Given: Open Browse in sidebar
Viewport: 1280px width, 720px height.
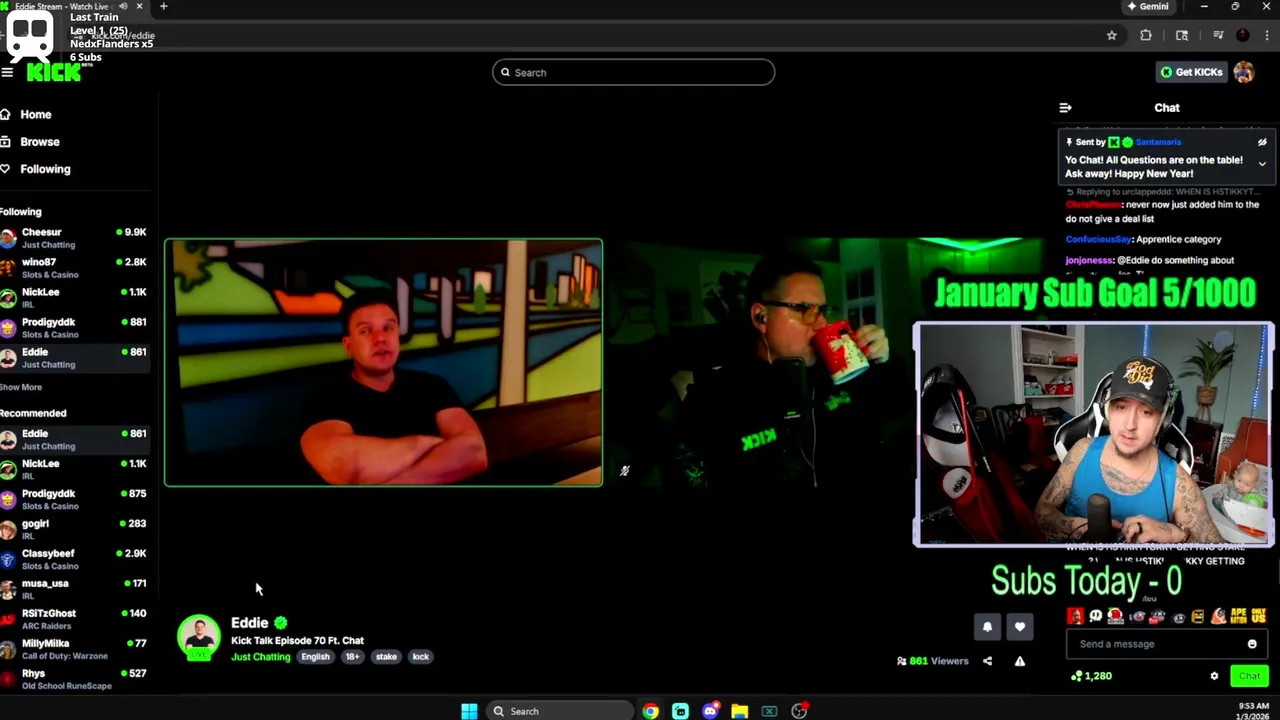Looking at the screenshot, I should pyautogui.click(x=39, y=142).
